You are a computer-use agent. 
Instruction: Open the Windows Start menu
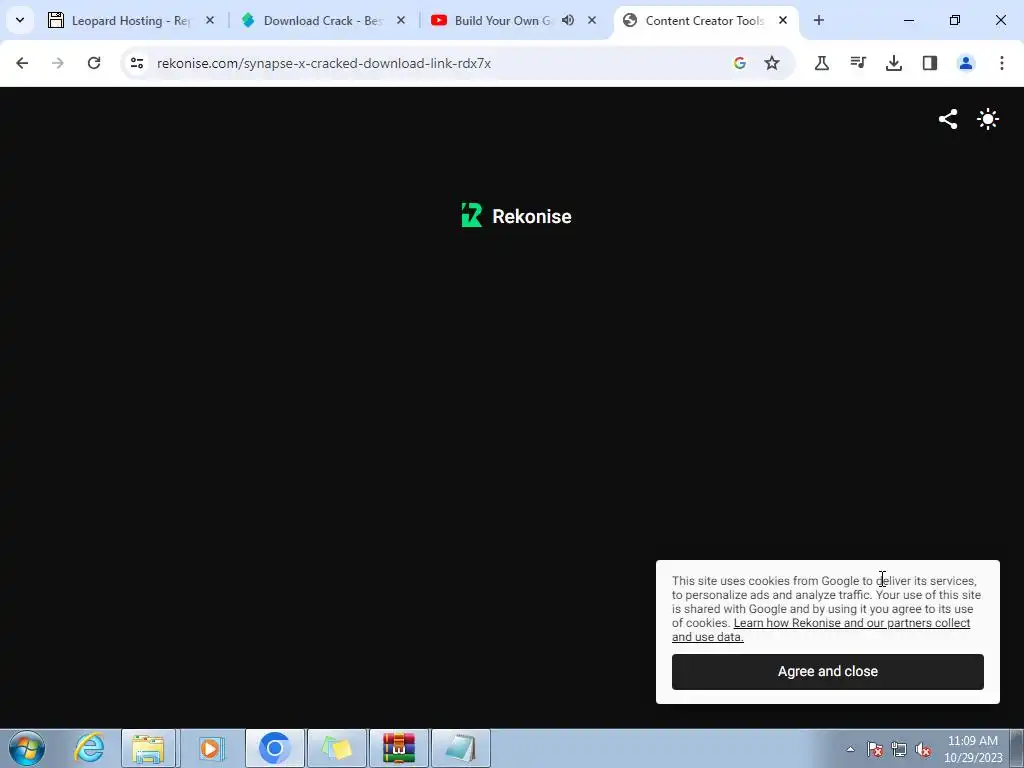[27, 748]
